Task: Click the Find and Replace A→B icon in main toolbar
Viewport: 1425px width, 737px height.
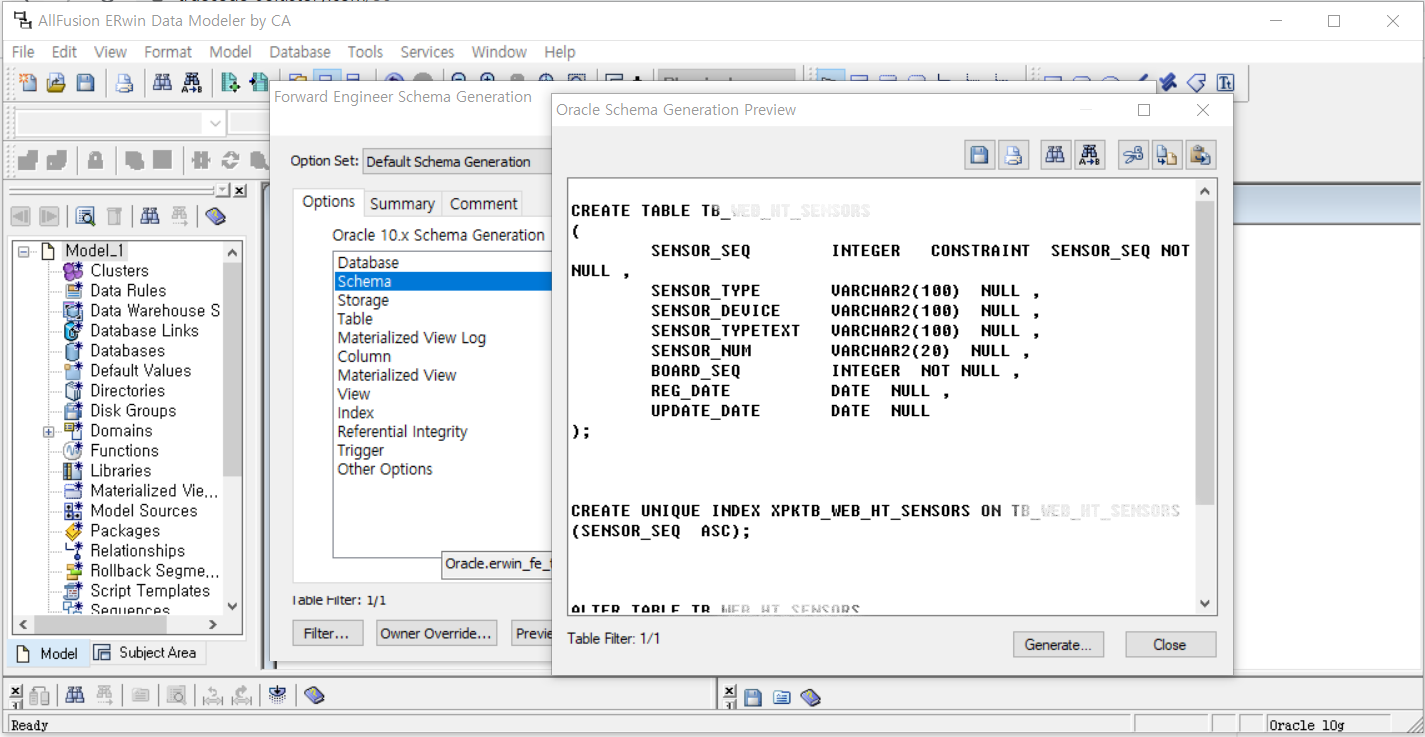Action: click(191, 83)
